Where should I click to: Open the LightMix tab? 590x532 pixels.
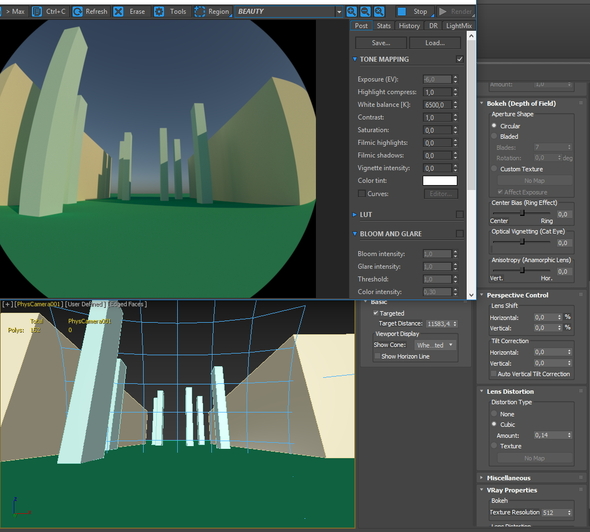click(459, 26)
